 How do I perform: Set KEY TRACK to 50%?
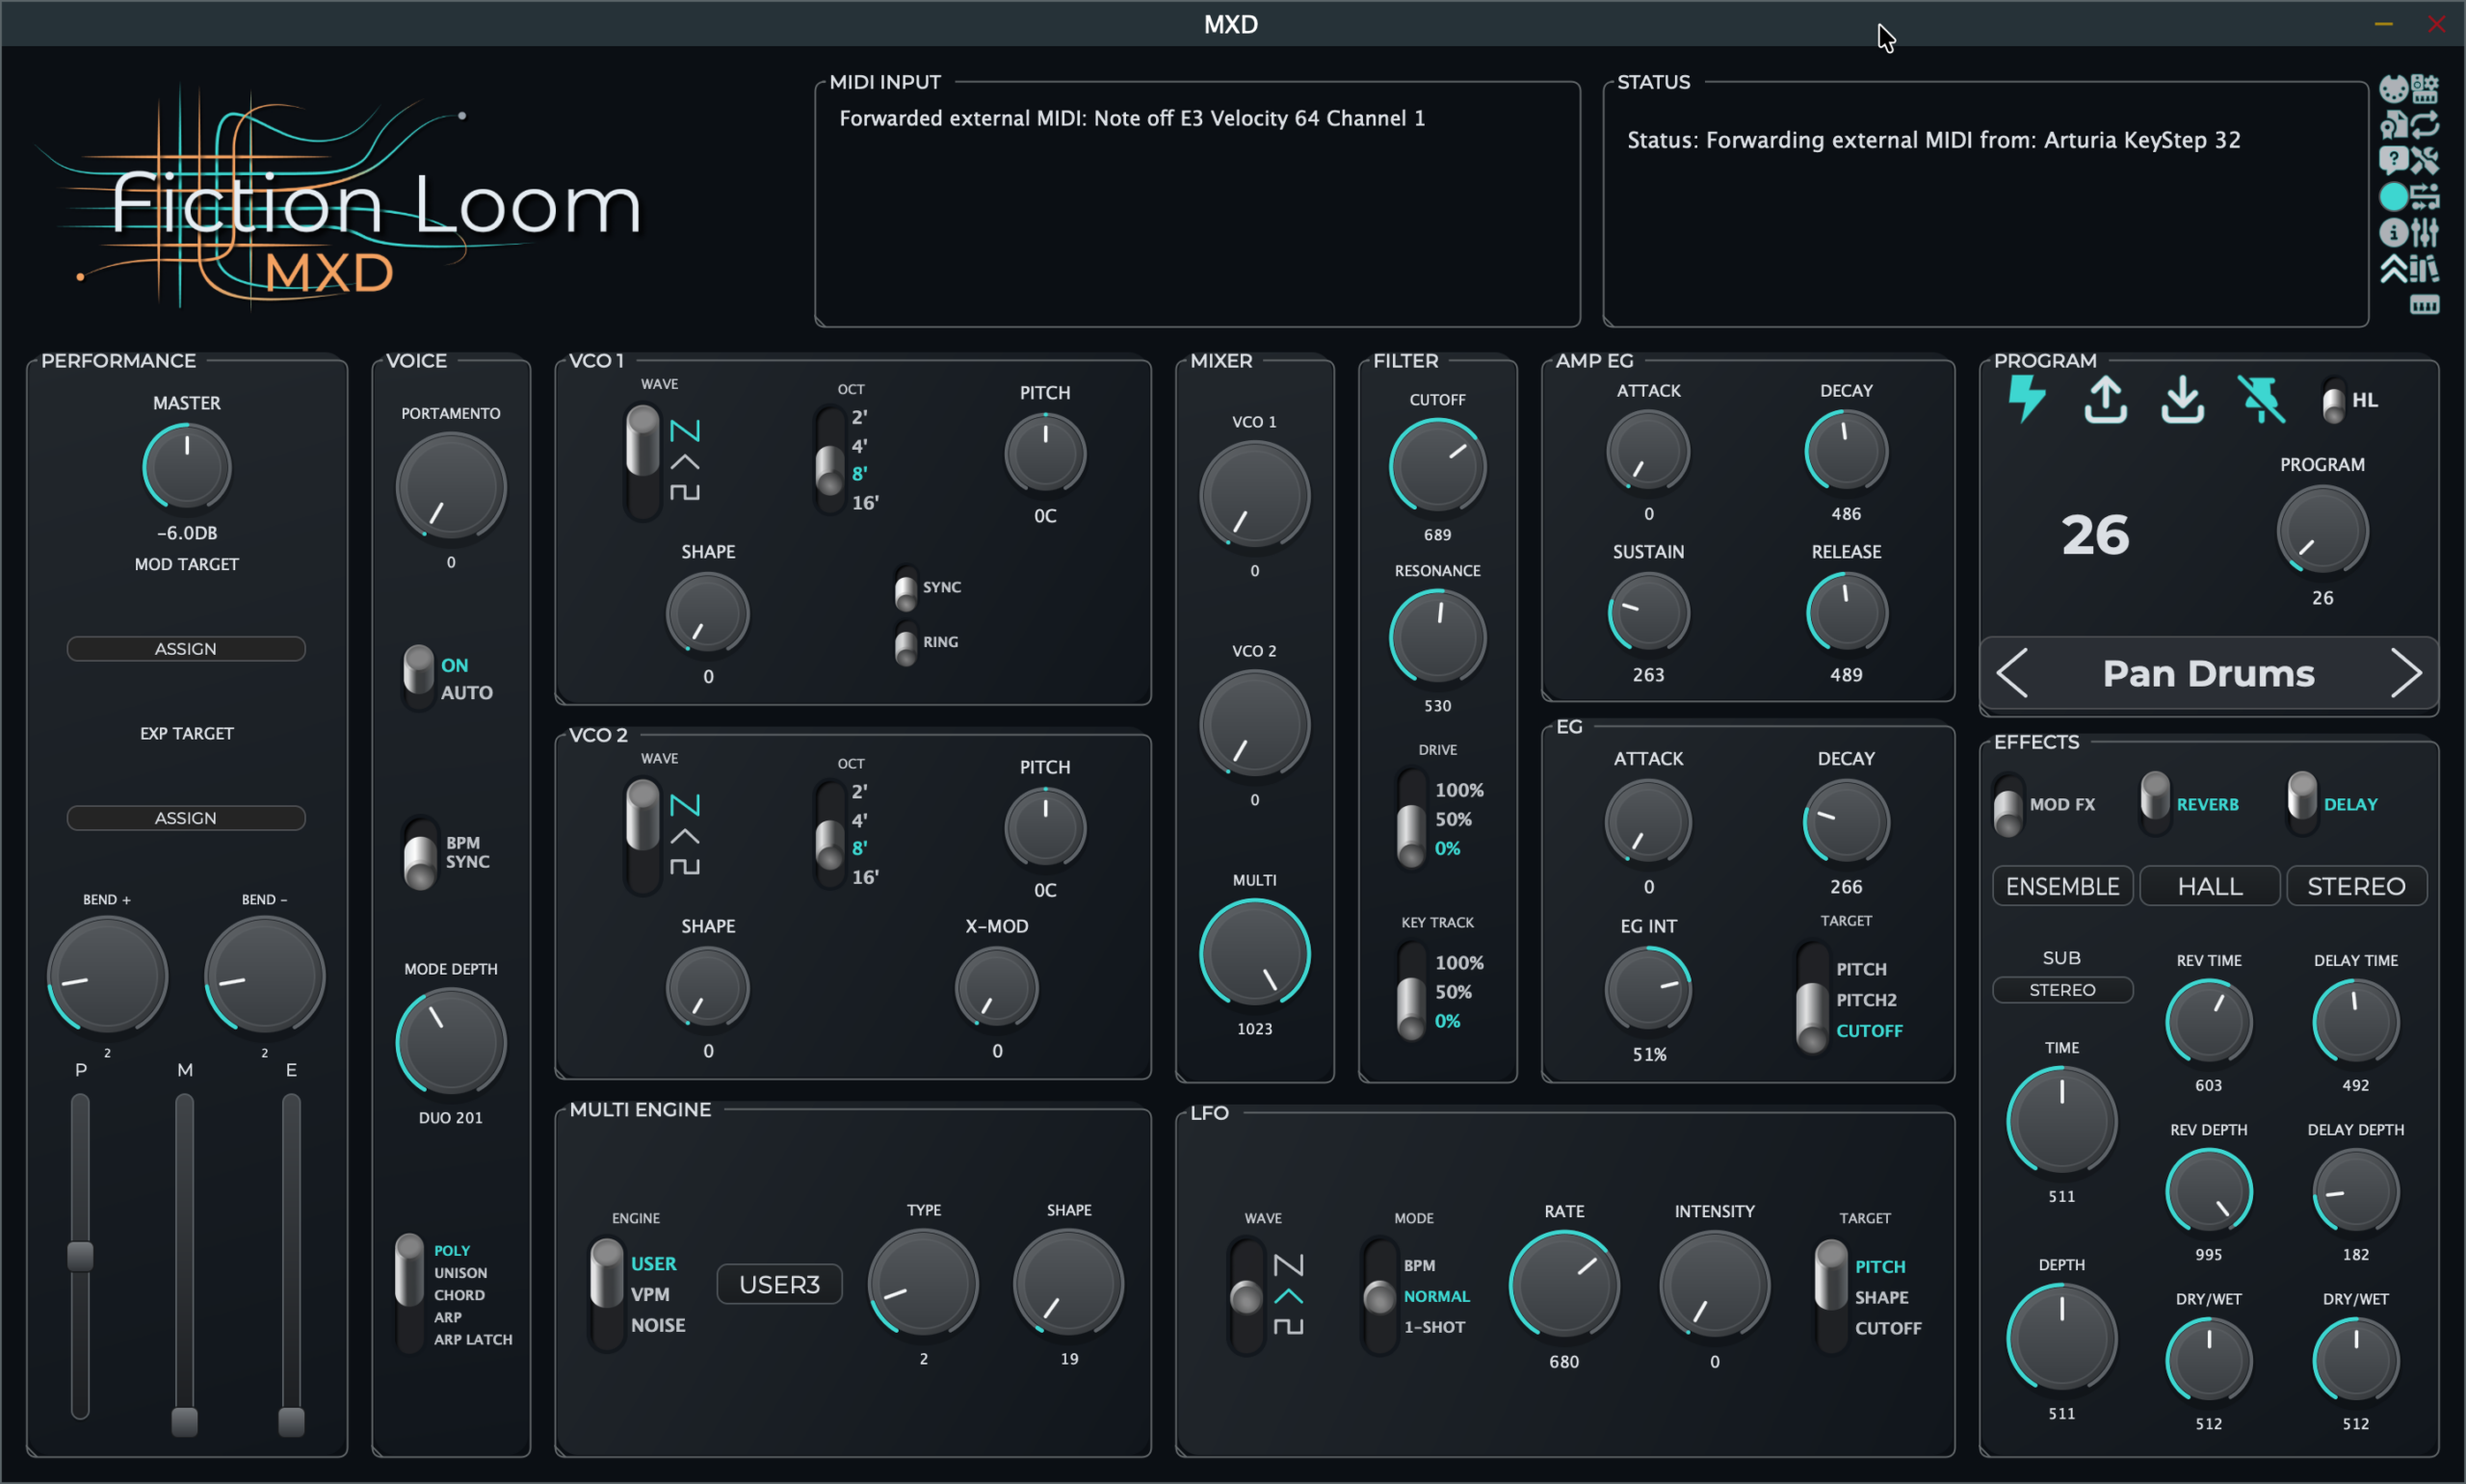click(x=1453, y=992)
